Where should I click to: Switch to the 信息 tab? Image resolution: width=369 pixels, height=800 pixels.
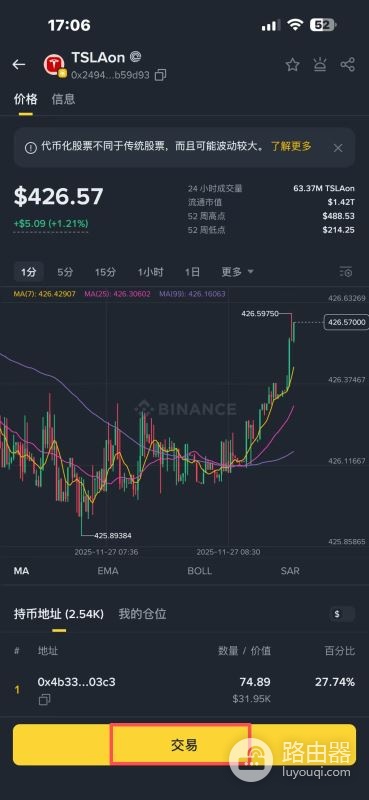[x=63, y=99]
